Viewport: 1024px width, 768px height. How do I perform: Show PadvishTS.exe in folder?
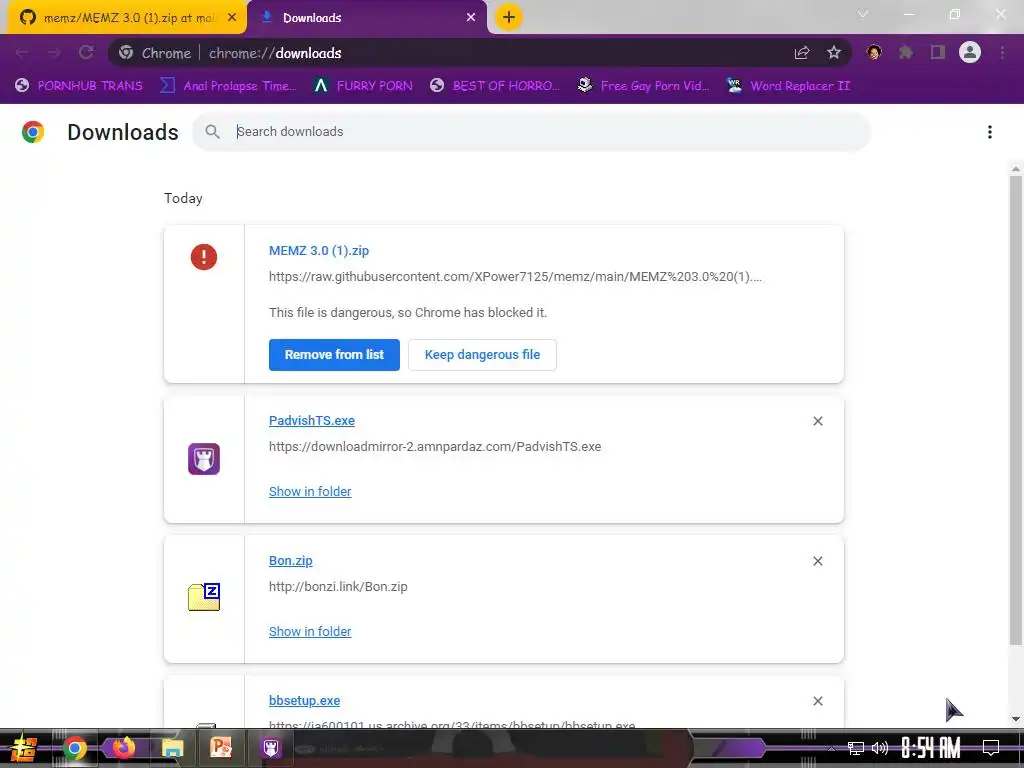pyautogui.click(x=310, y=492)
